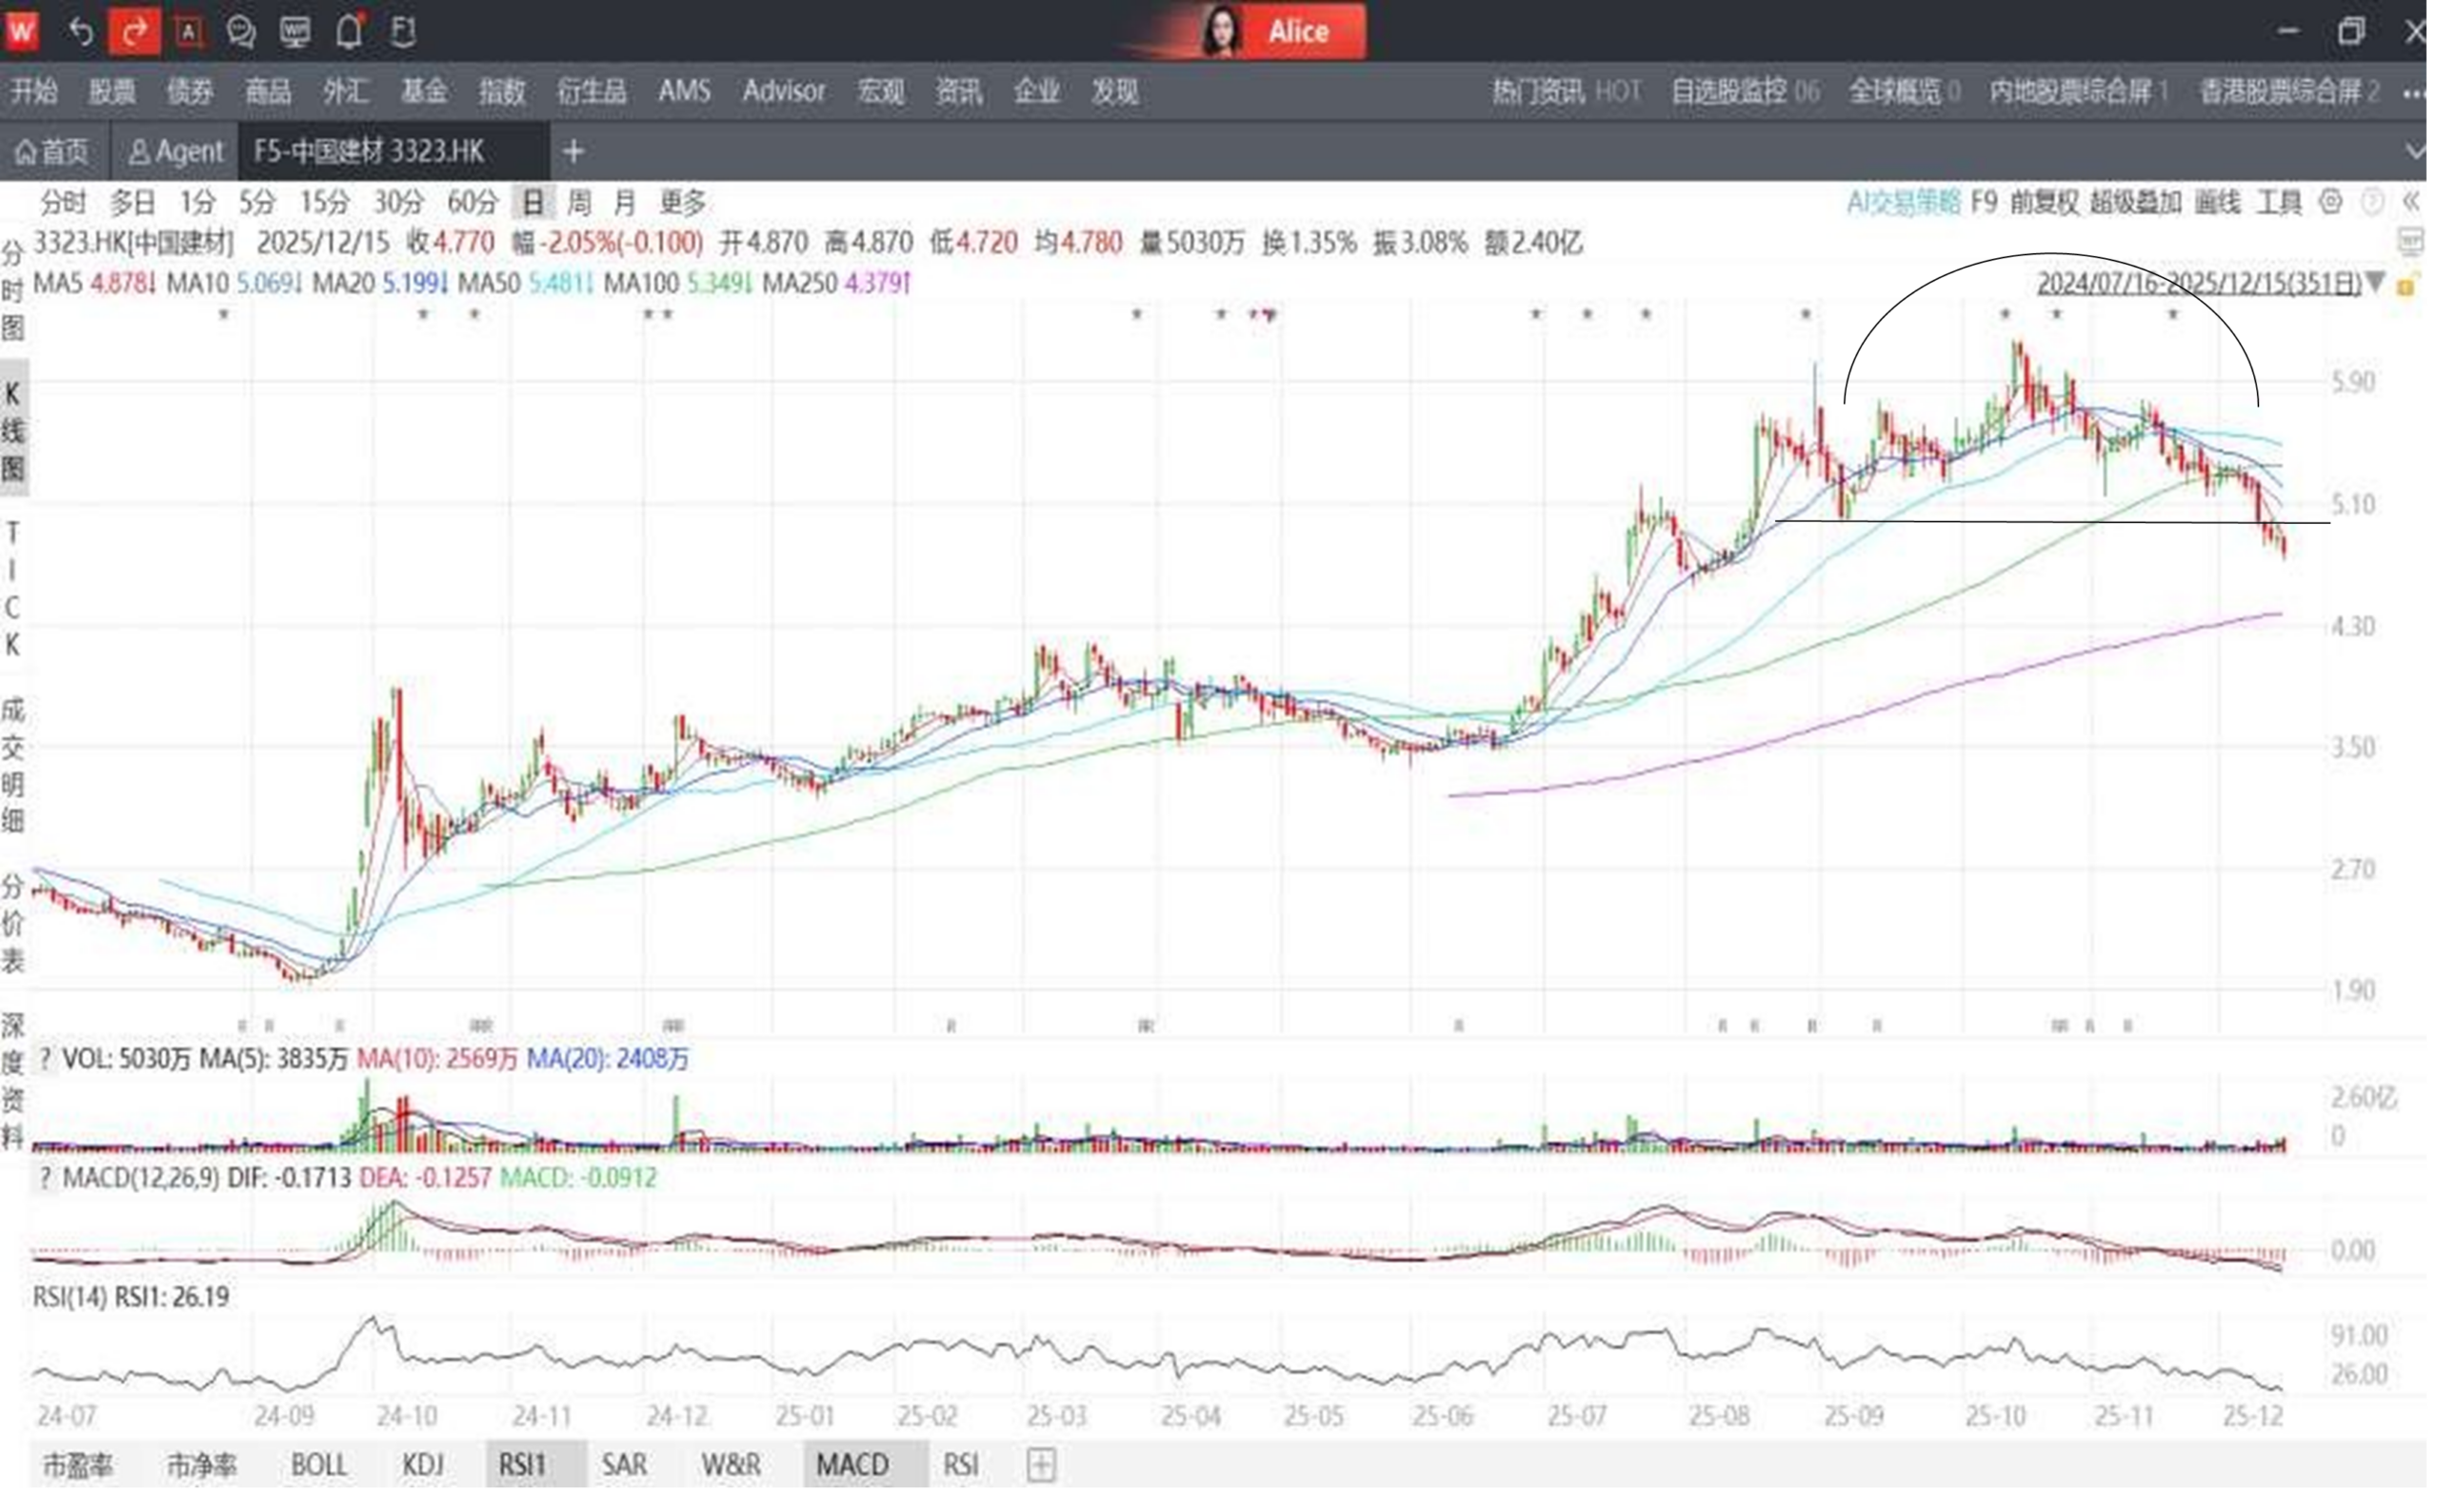Open the chat bubble message icon

(x=241, y=32)
